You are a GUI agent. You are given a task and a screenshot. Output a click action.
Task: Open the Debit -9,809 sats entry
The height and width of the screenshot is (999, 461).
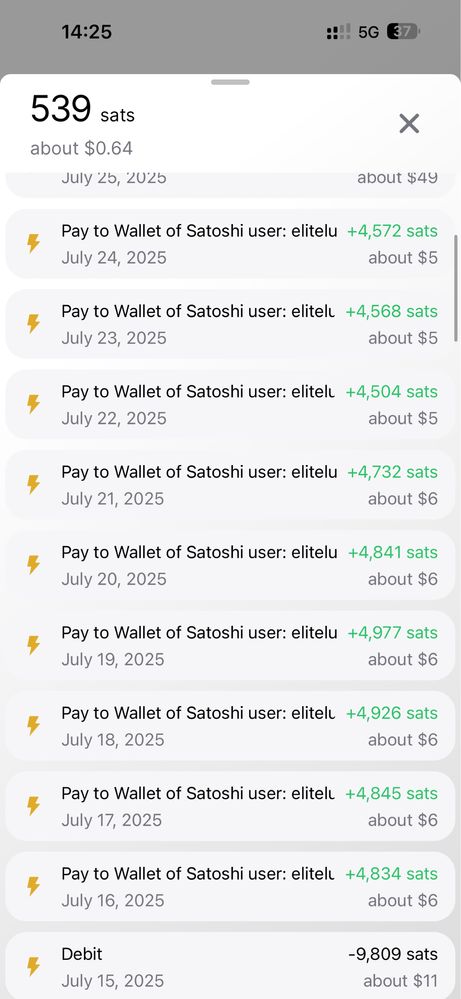(x=230, y=966)
